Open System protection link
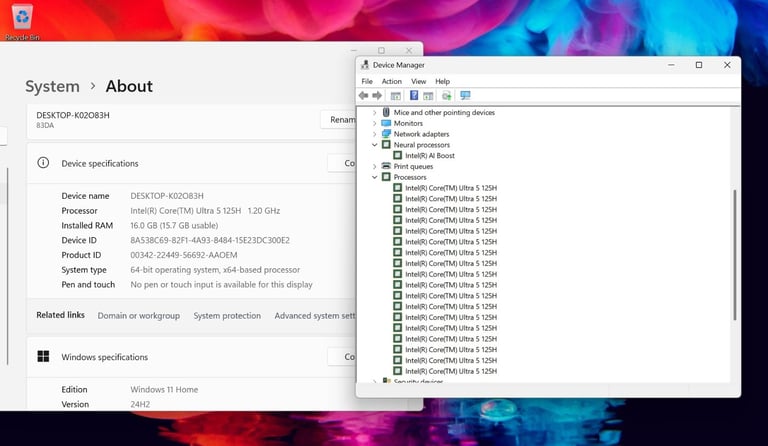 227,316
